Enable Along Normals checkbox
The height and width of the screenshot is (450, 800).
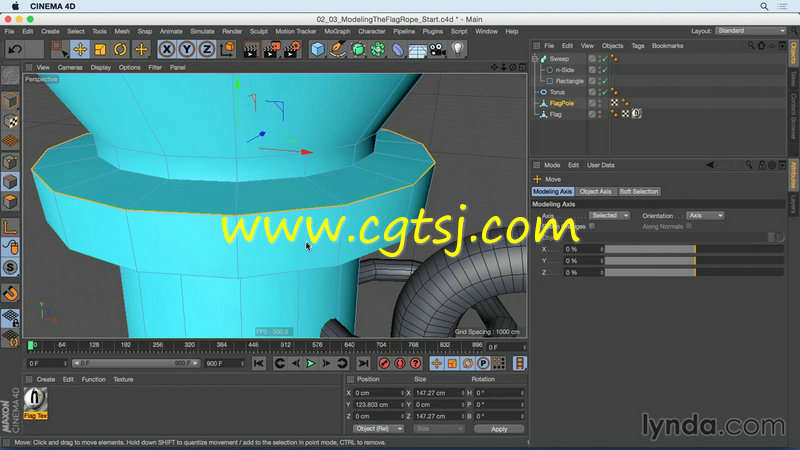click(689, 226)
